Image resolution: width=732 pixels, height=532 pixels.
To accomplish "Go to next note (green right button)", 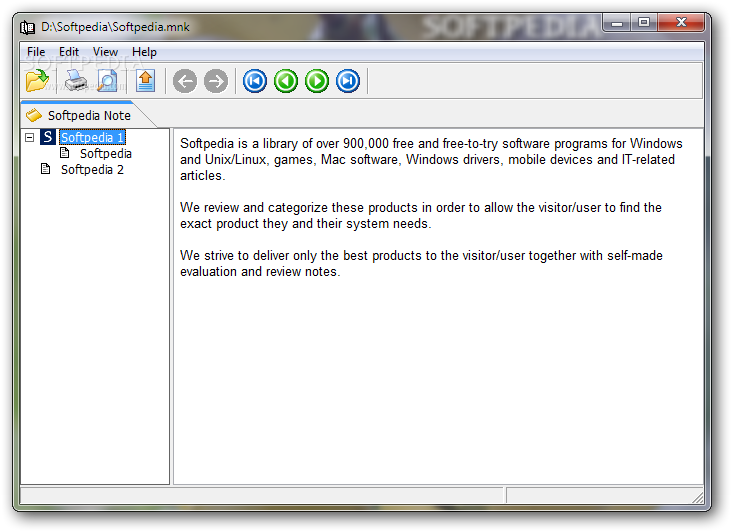I will click(x=317, y=81).
